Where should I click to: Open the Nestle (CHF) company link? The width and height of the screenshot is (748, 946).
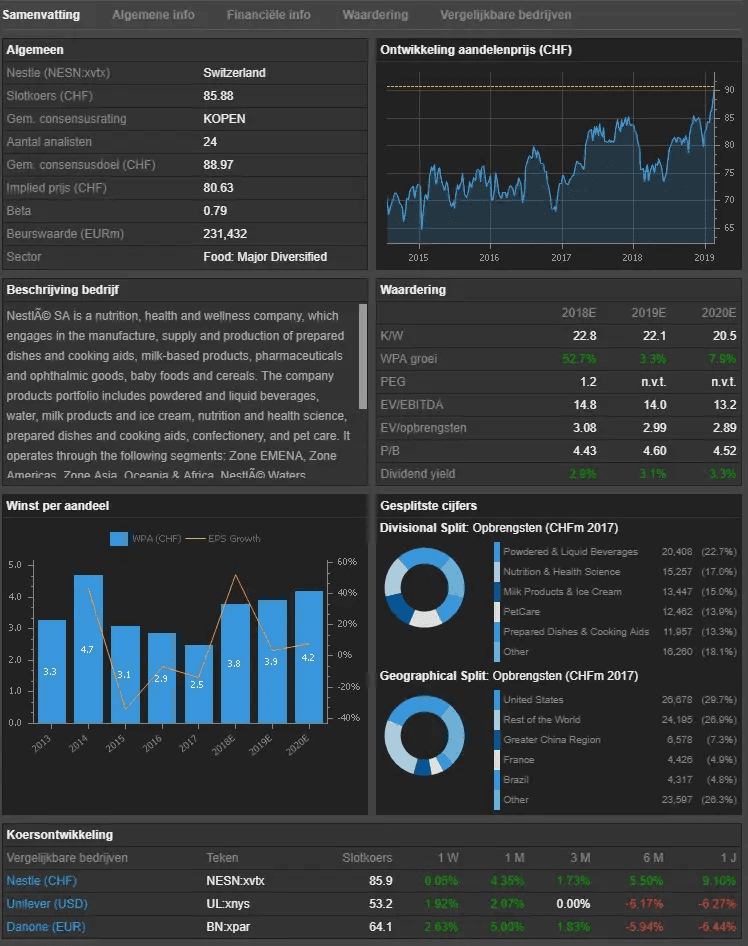pyautogui.click(x=41, y=881)
